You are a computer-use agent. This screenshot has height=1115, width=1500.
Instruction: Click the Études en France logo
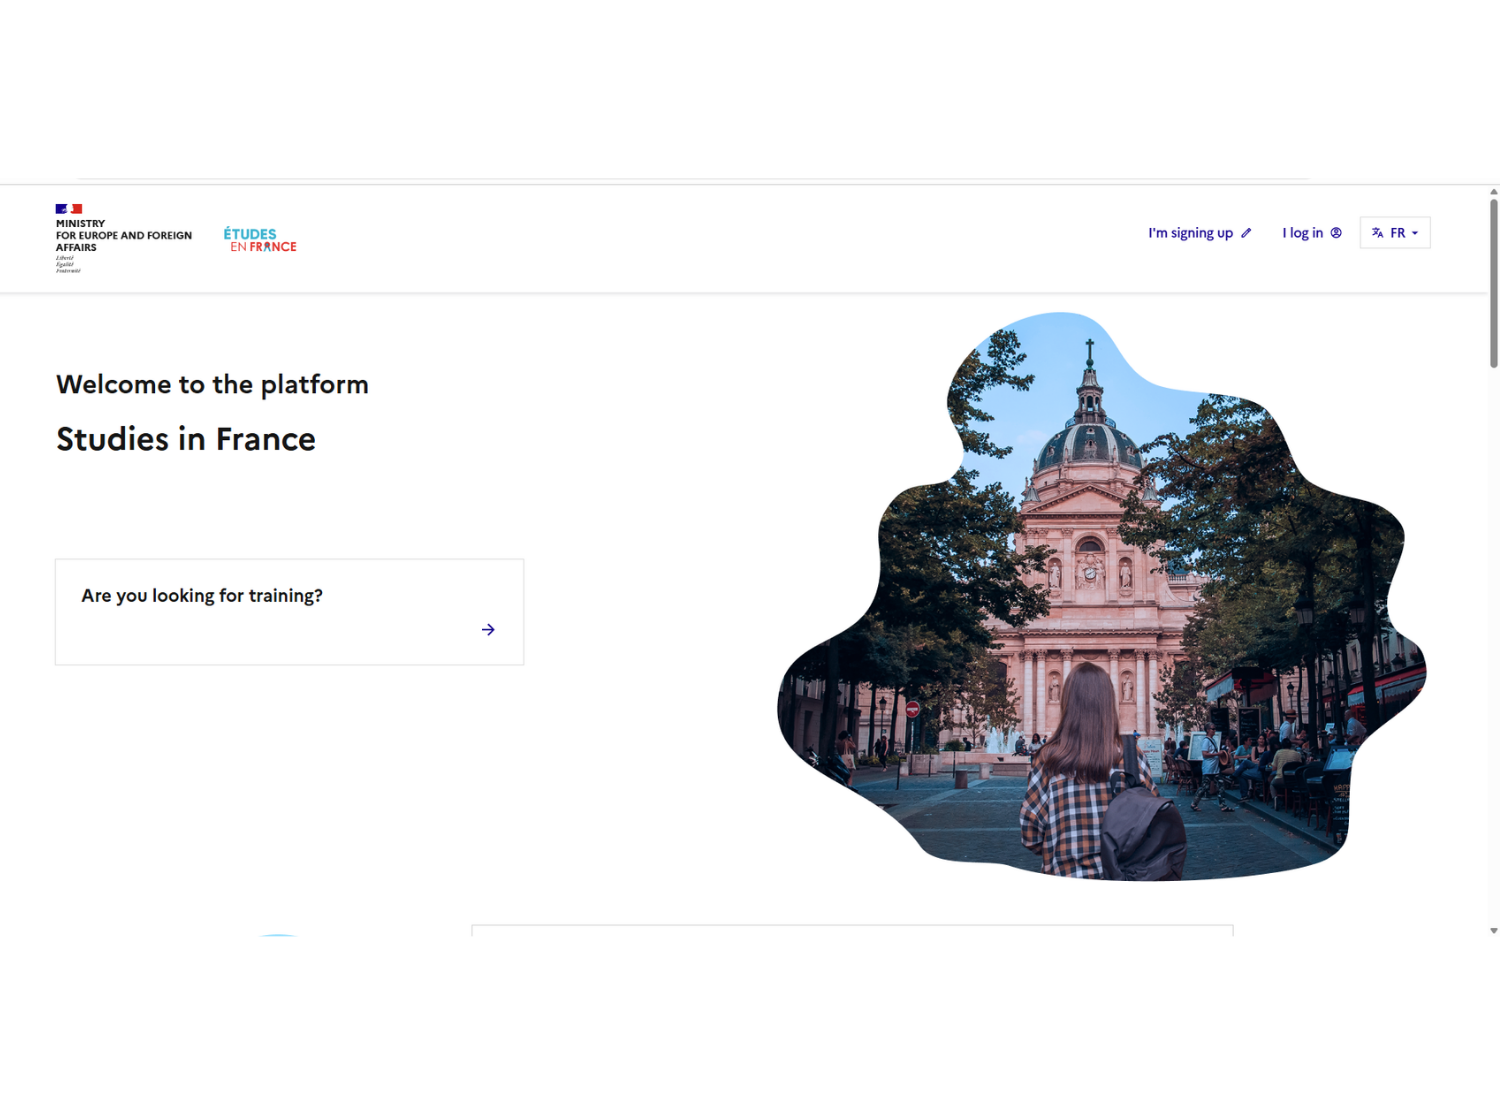click(x=260, y=240)
